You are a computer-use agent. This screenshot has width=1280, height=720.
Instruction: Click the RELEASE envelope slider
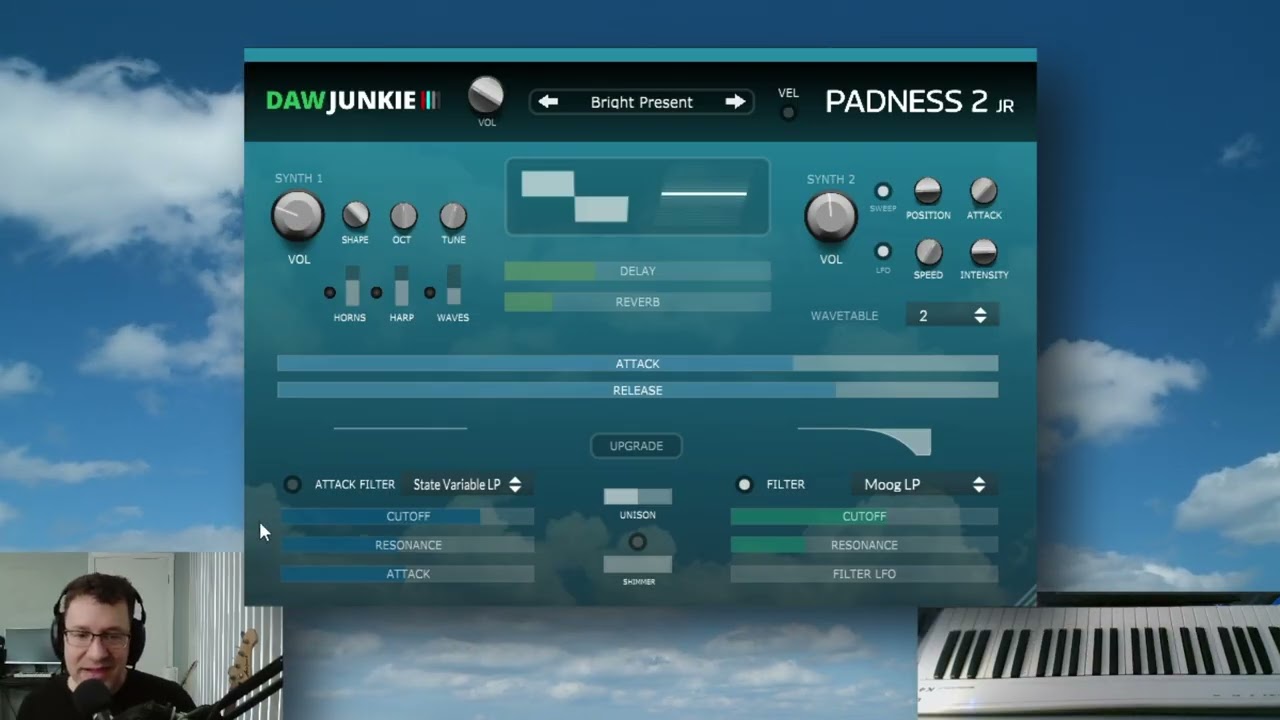point(637,390)
